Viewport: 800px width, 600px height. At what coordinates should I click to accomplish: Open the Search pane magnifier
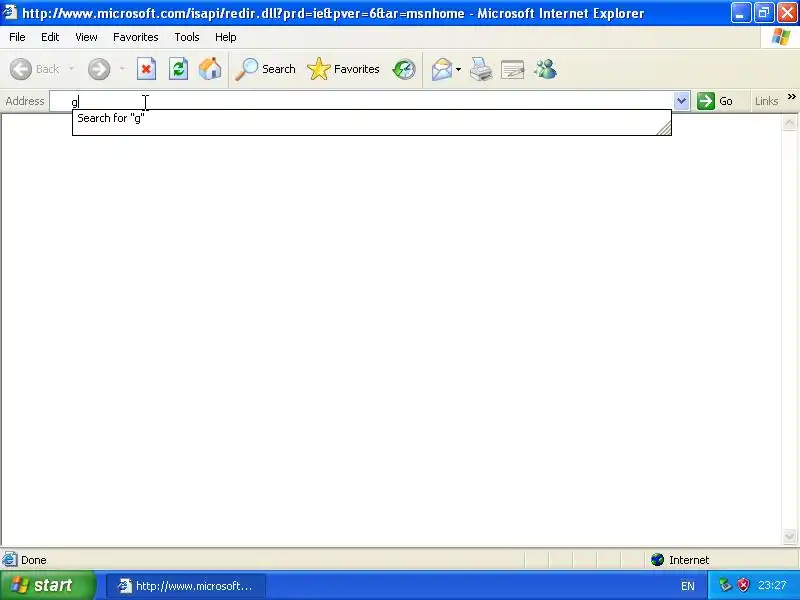click(x=246, y=69)
